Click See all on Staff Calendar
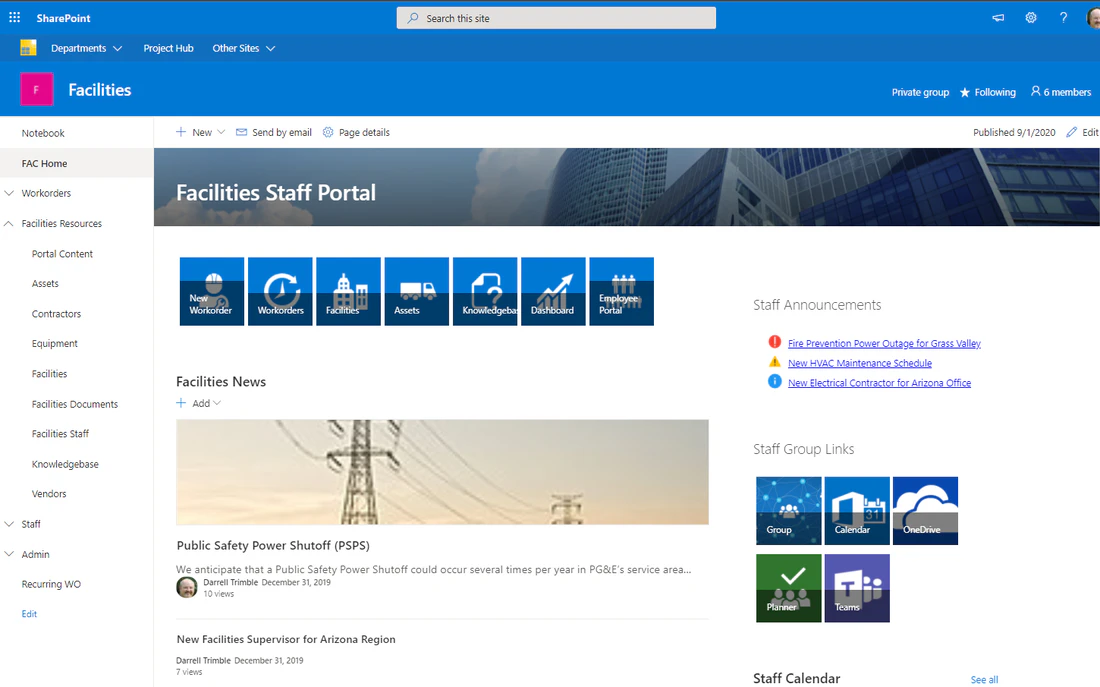This screenshot has height=687, width=1100. (x=984, y=679)
